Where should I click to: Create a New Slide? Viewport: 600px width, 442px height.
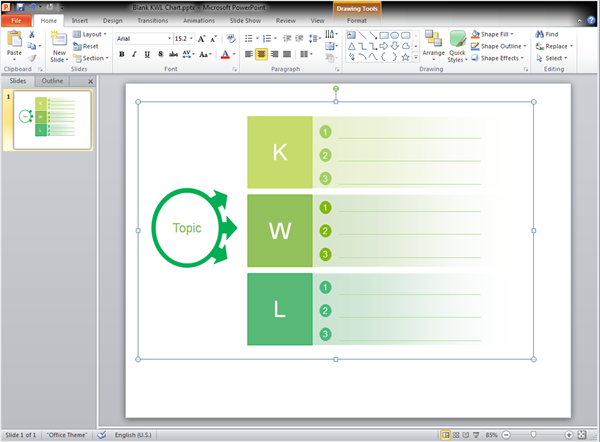click(x=60, y=41)
